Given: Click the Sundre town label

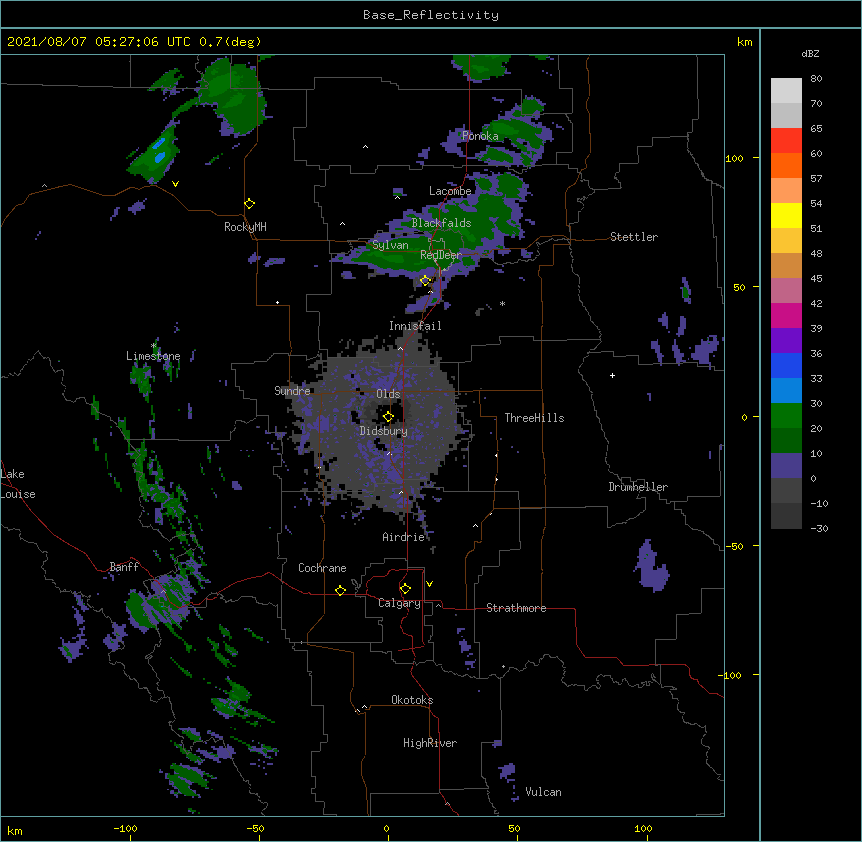Looking at the screenshot, I should click(x=292, y=391).
